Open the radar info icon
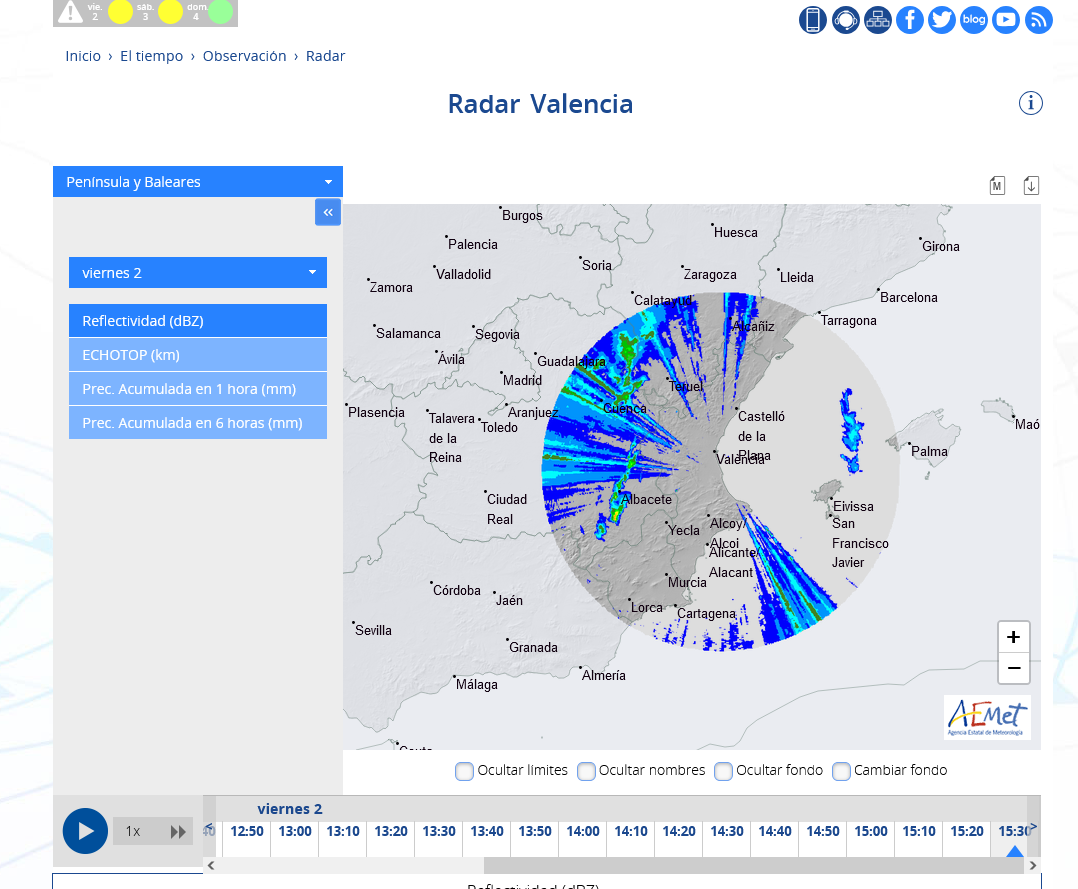This screenshot has height=889, width=1078. click(x=1031, y=103)
